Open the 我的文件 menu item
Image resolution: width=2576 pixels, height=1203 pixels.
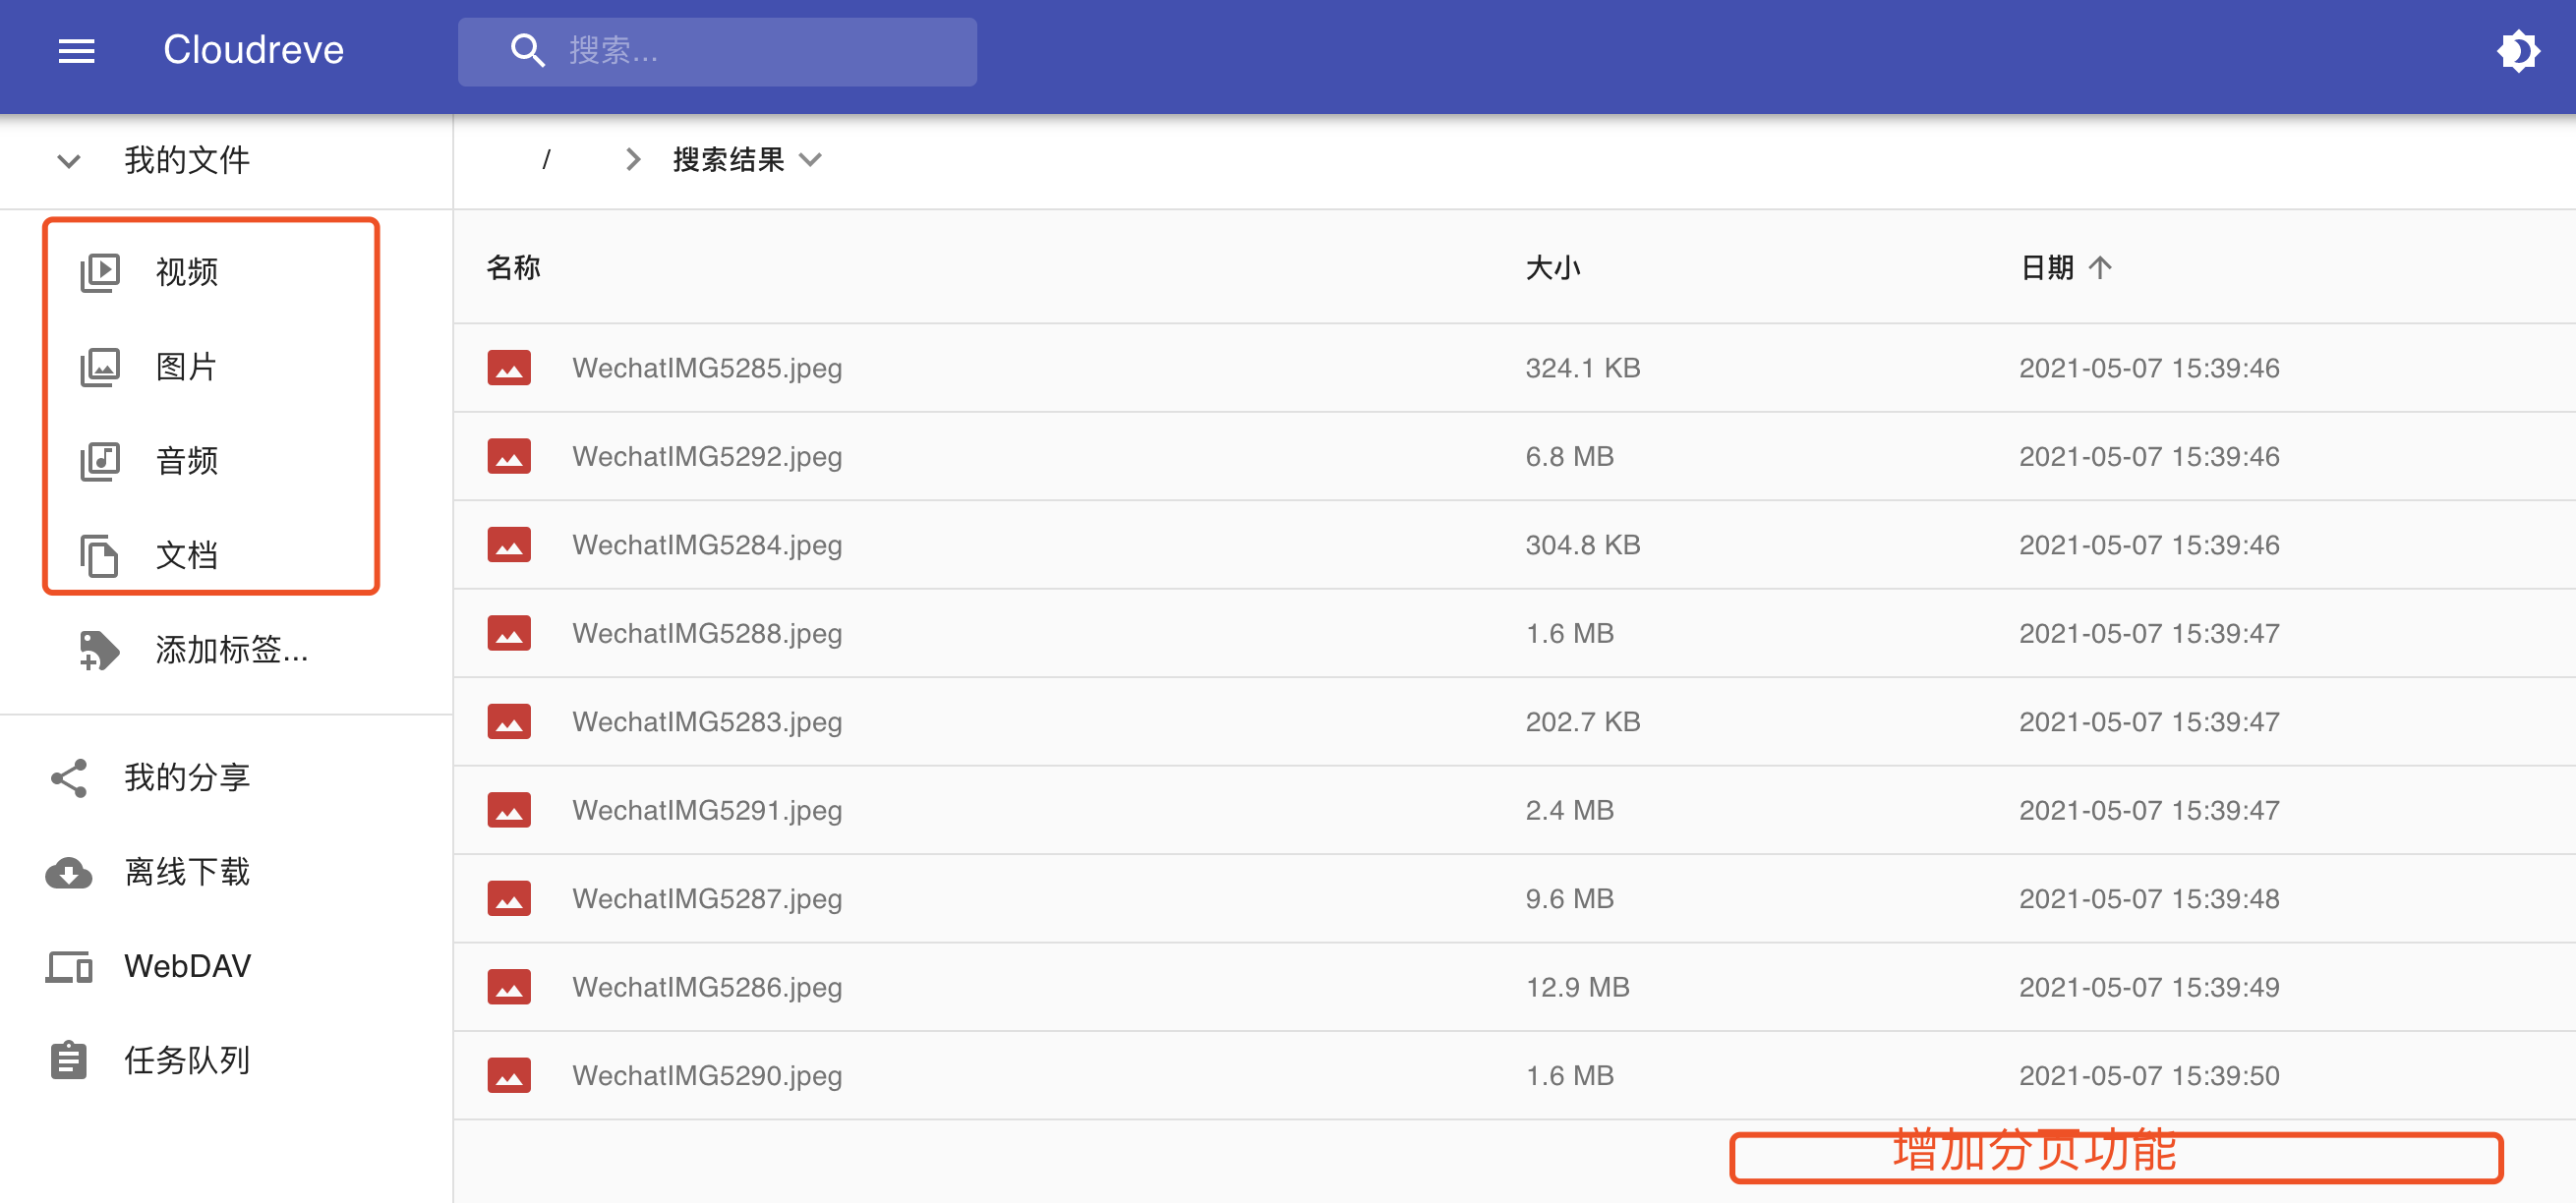tap(187, 160)
